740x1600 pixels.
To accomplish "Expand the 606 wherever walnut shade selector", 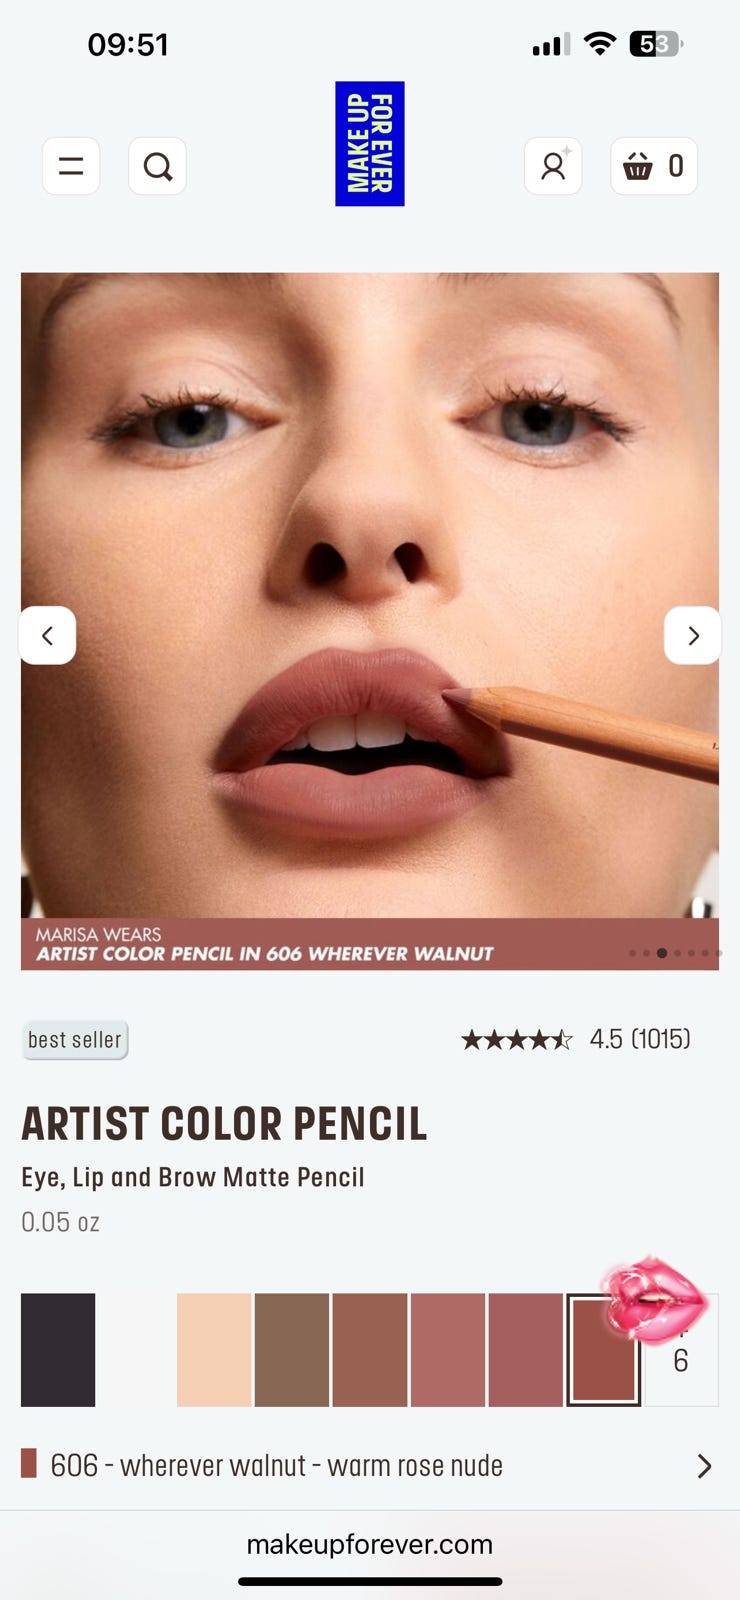I will pos(370,1466).
